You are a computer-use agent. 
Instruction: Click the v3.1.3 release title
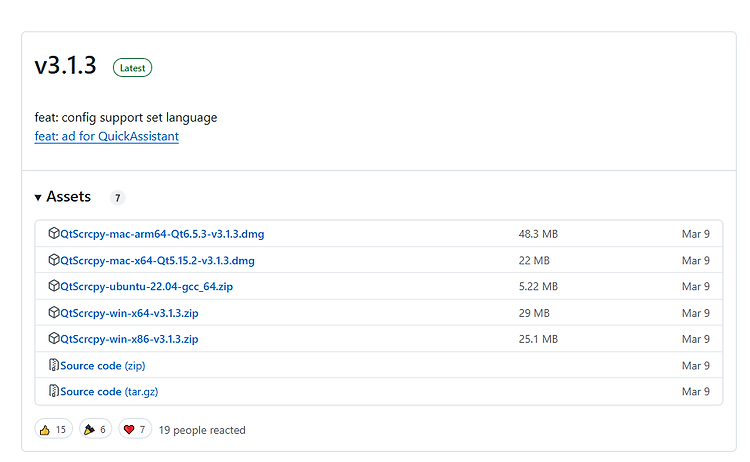coord(66,65)
